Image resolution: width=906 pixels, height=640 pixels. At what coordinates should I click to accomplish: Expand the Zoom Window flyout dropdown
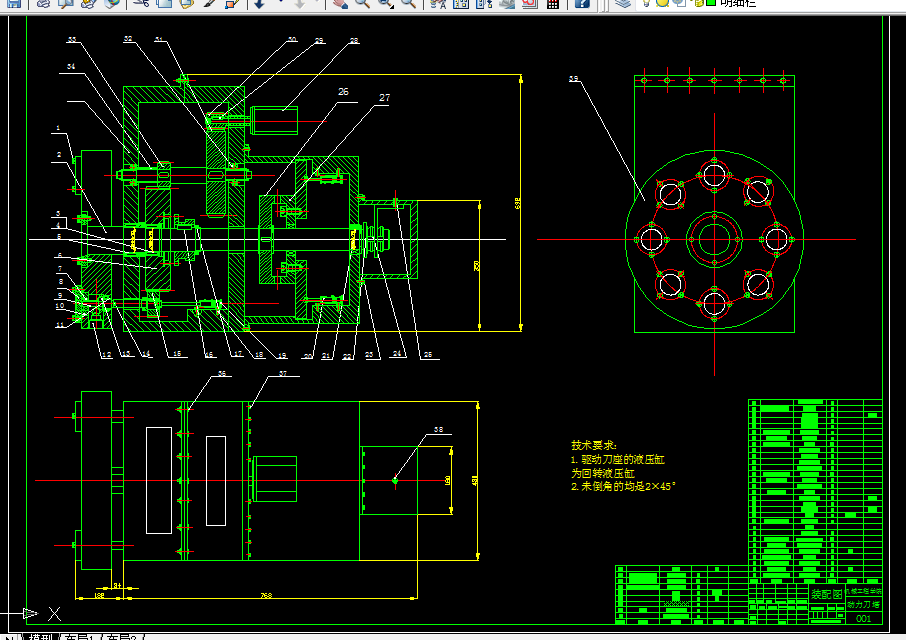coord(392,6)
